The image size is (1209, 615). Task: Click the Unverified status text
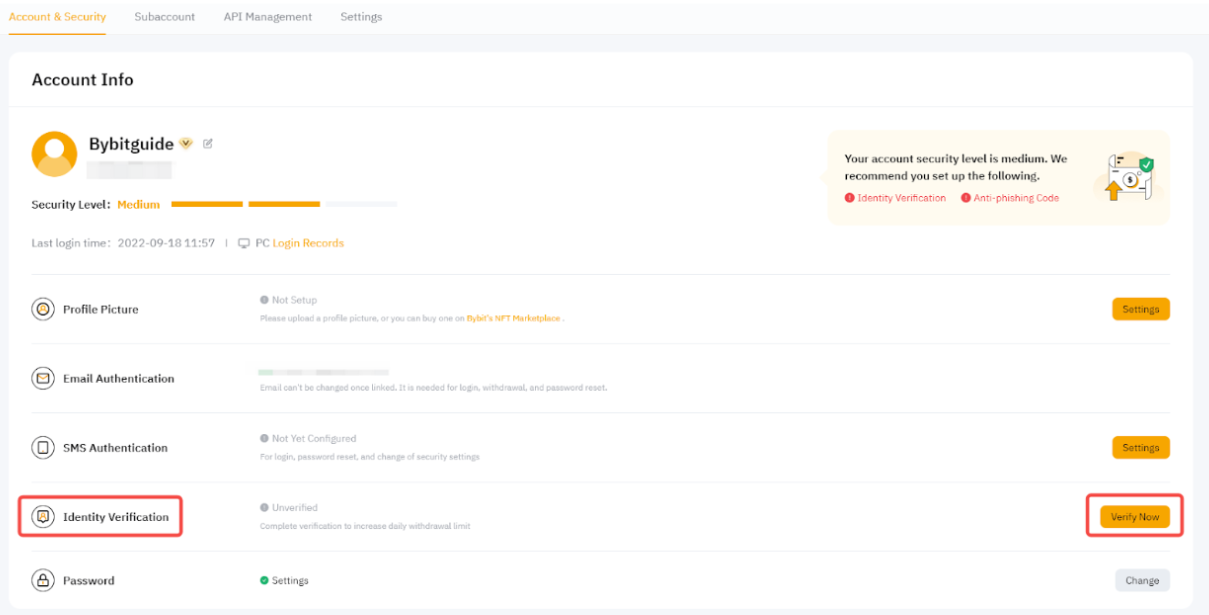pyautogui.click(x=295, y=507)
